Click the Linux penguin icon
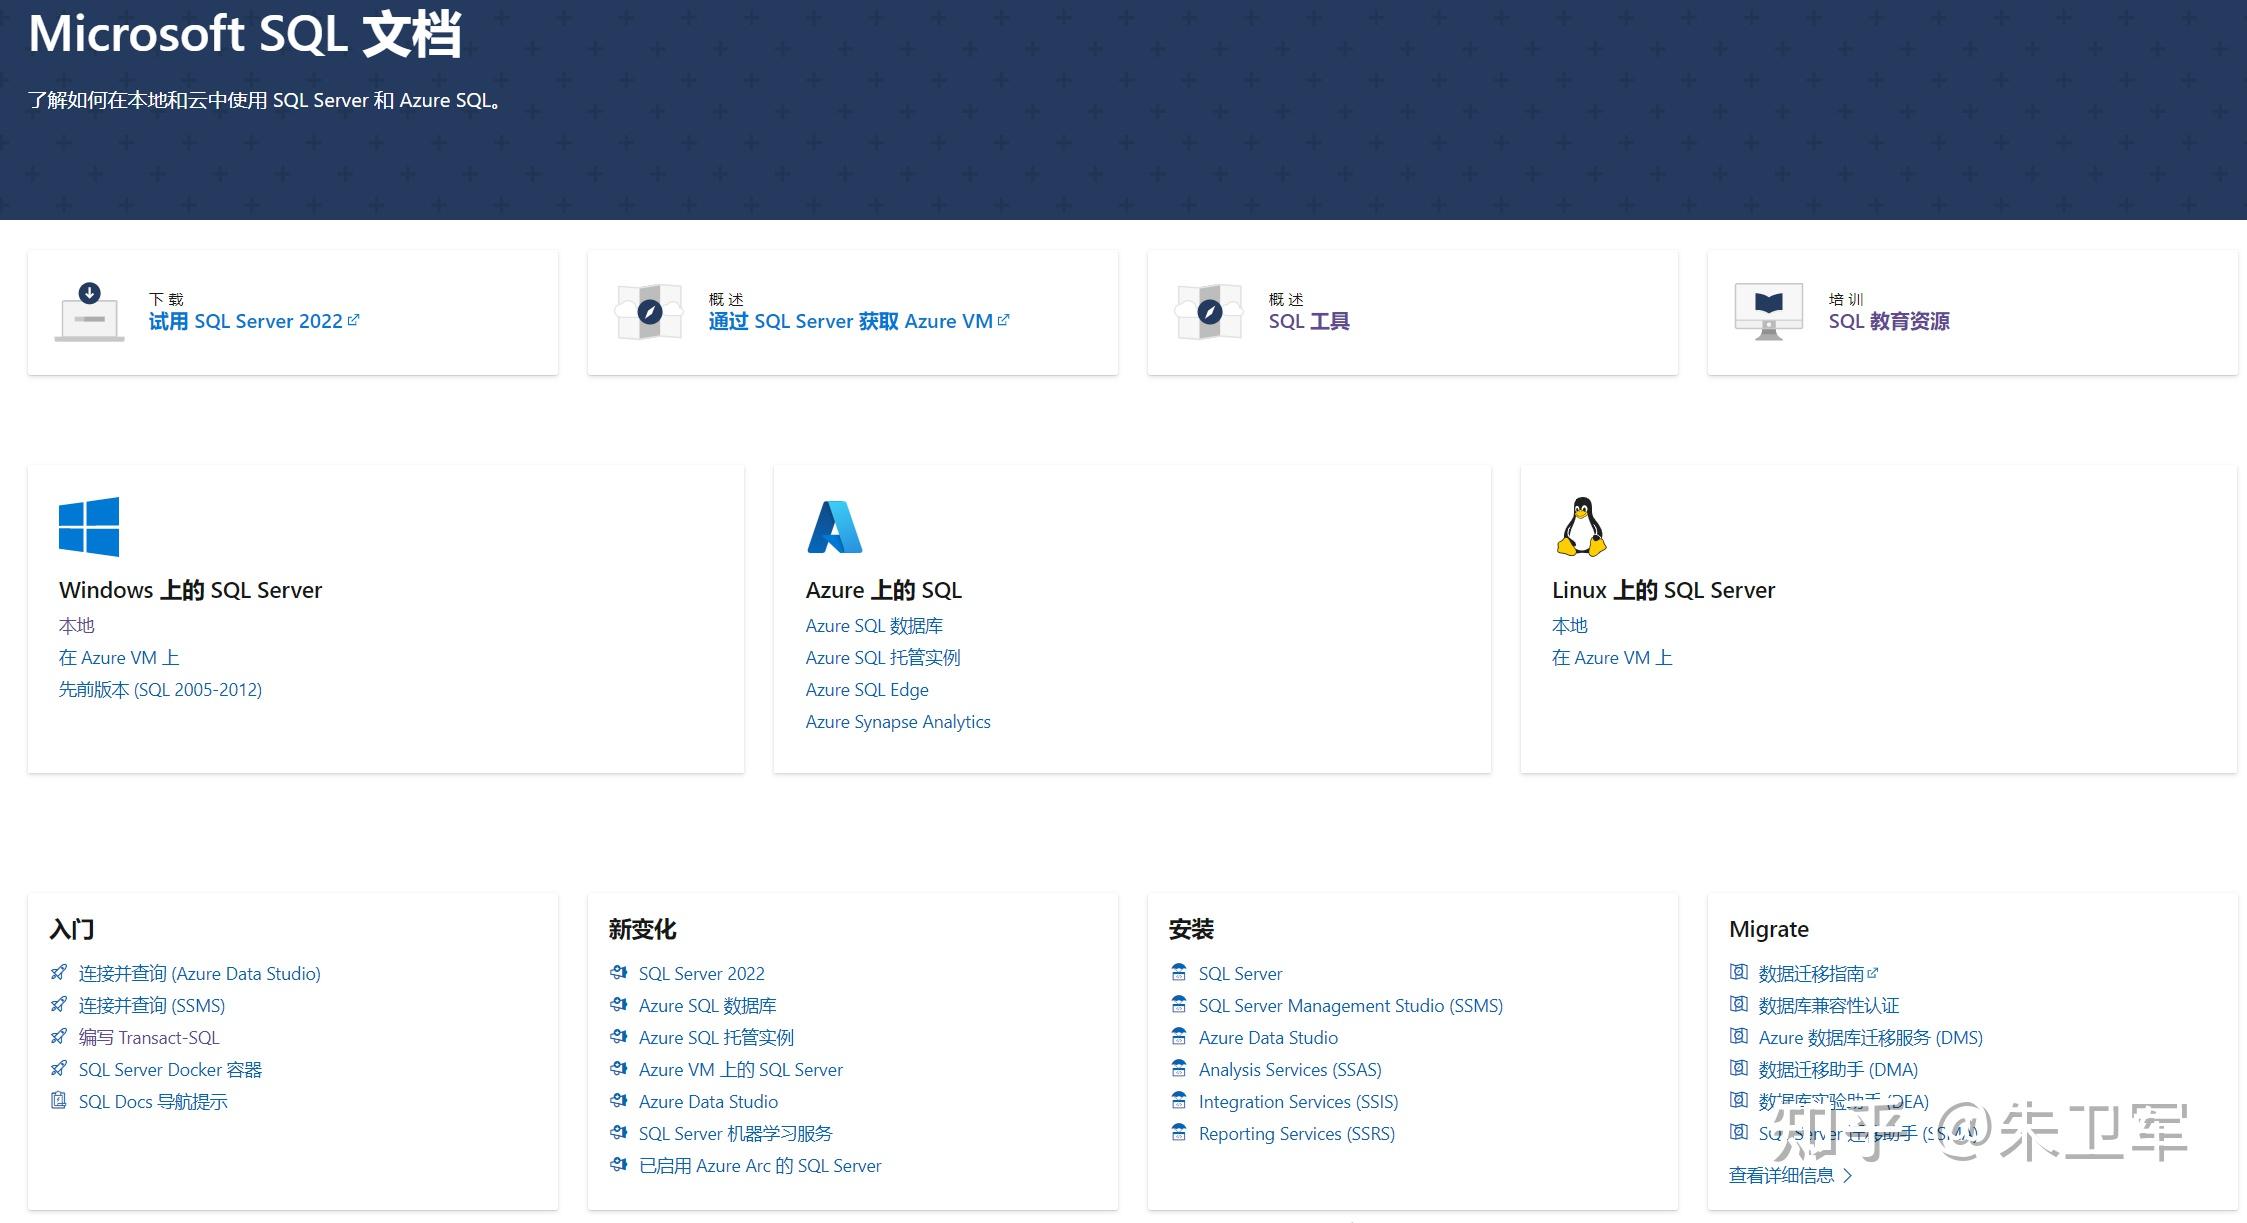The width and height of the screenshot is (2247, 1223). point(1581,527)
